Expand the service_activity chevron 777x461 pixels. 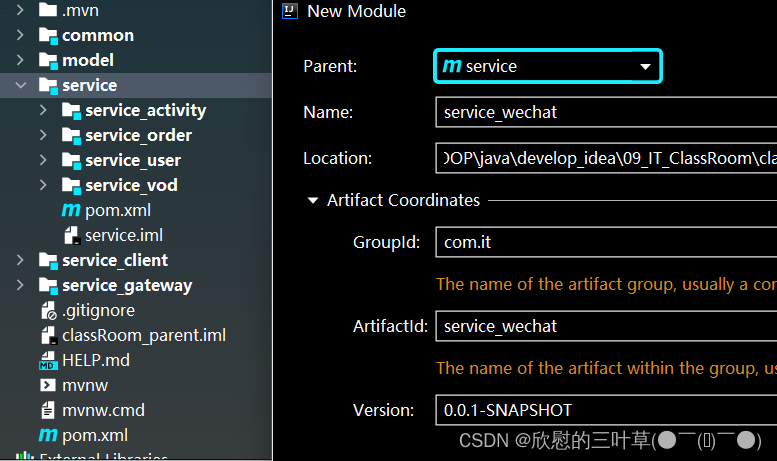(43, 110)
